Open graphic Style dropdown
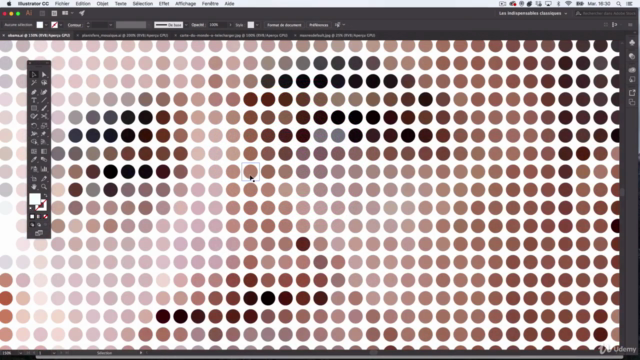 [257, 25]
